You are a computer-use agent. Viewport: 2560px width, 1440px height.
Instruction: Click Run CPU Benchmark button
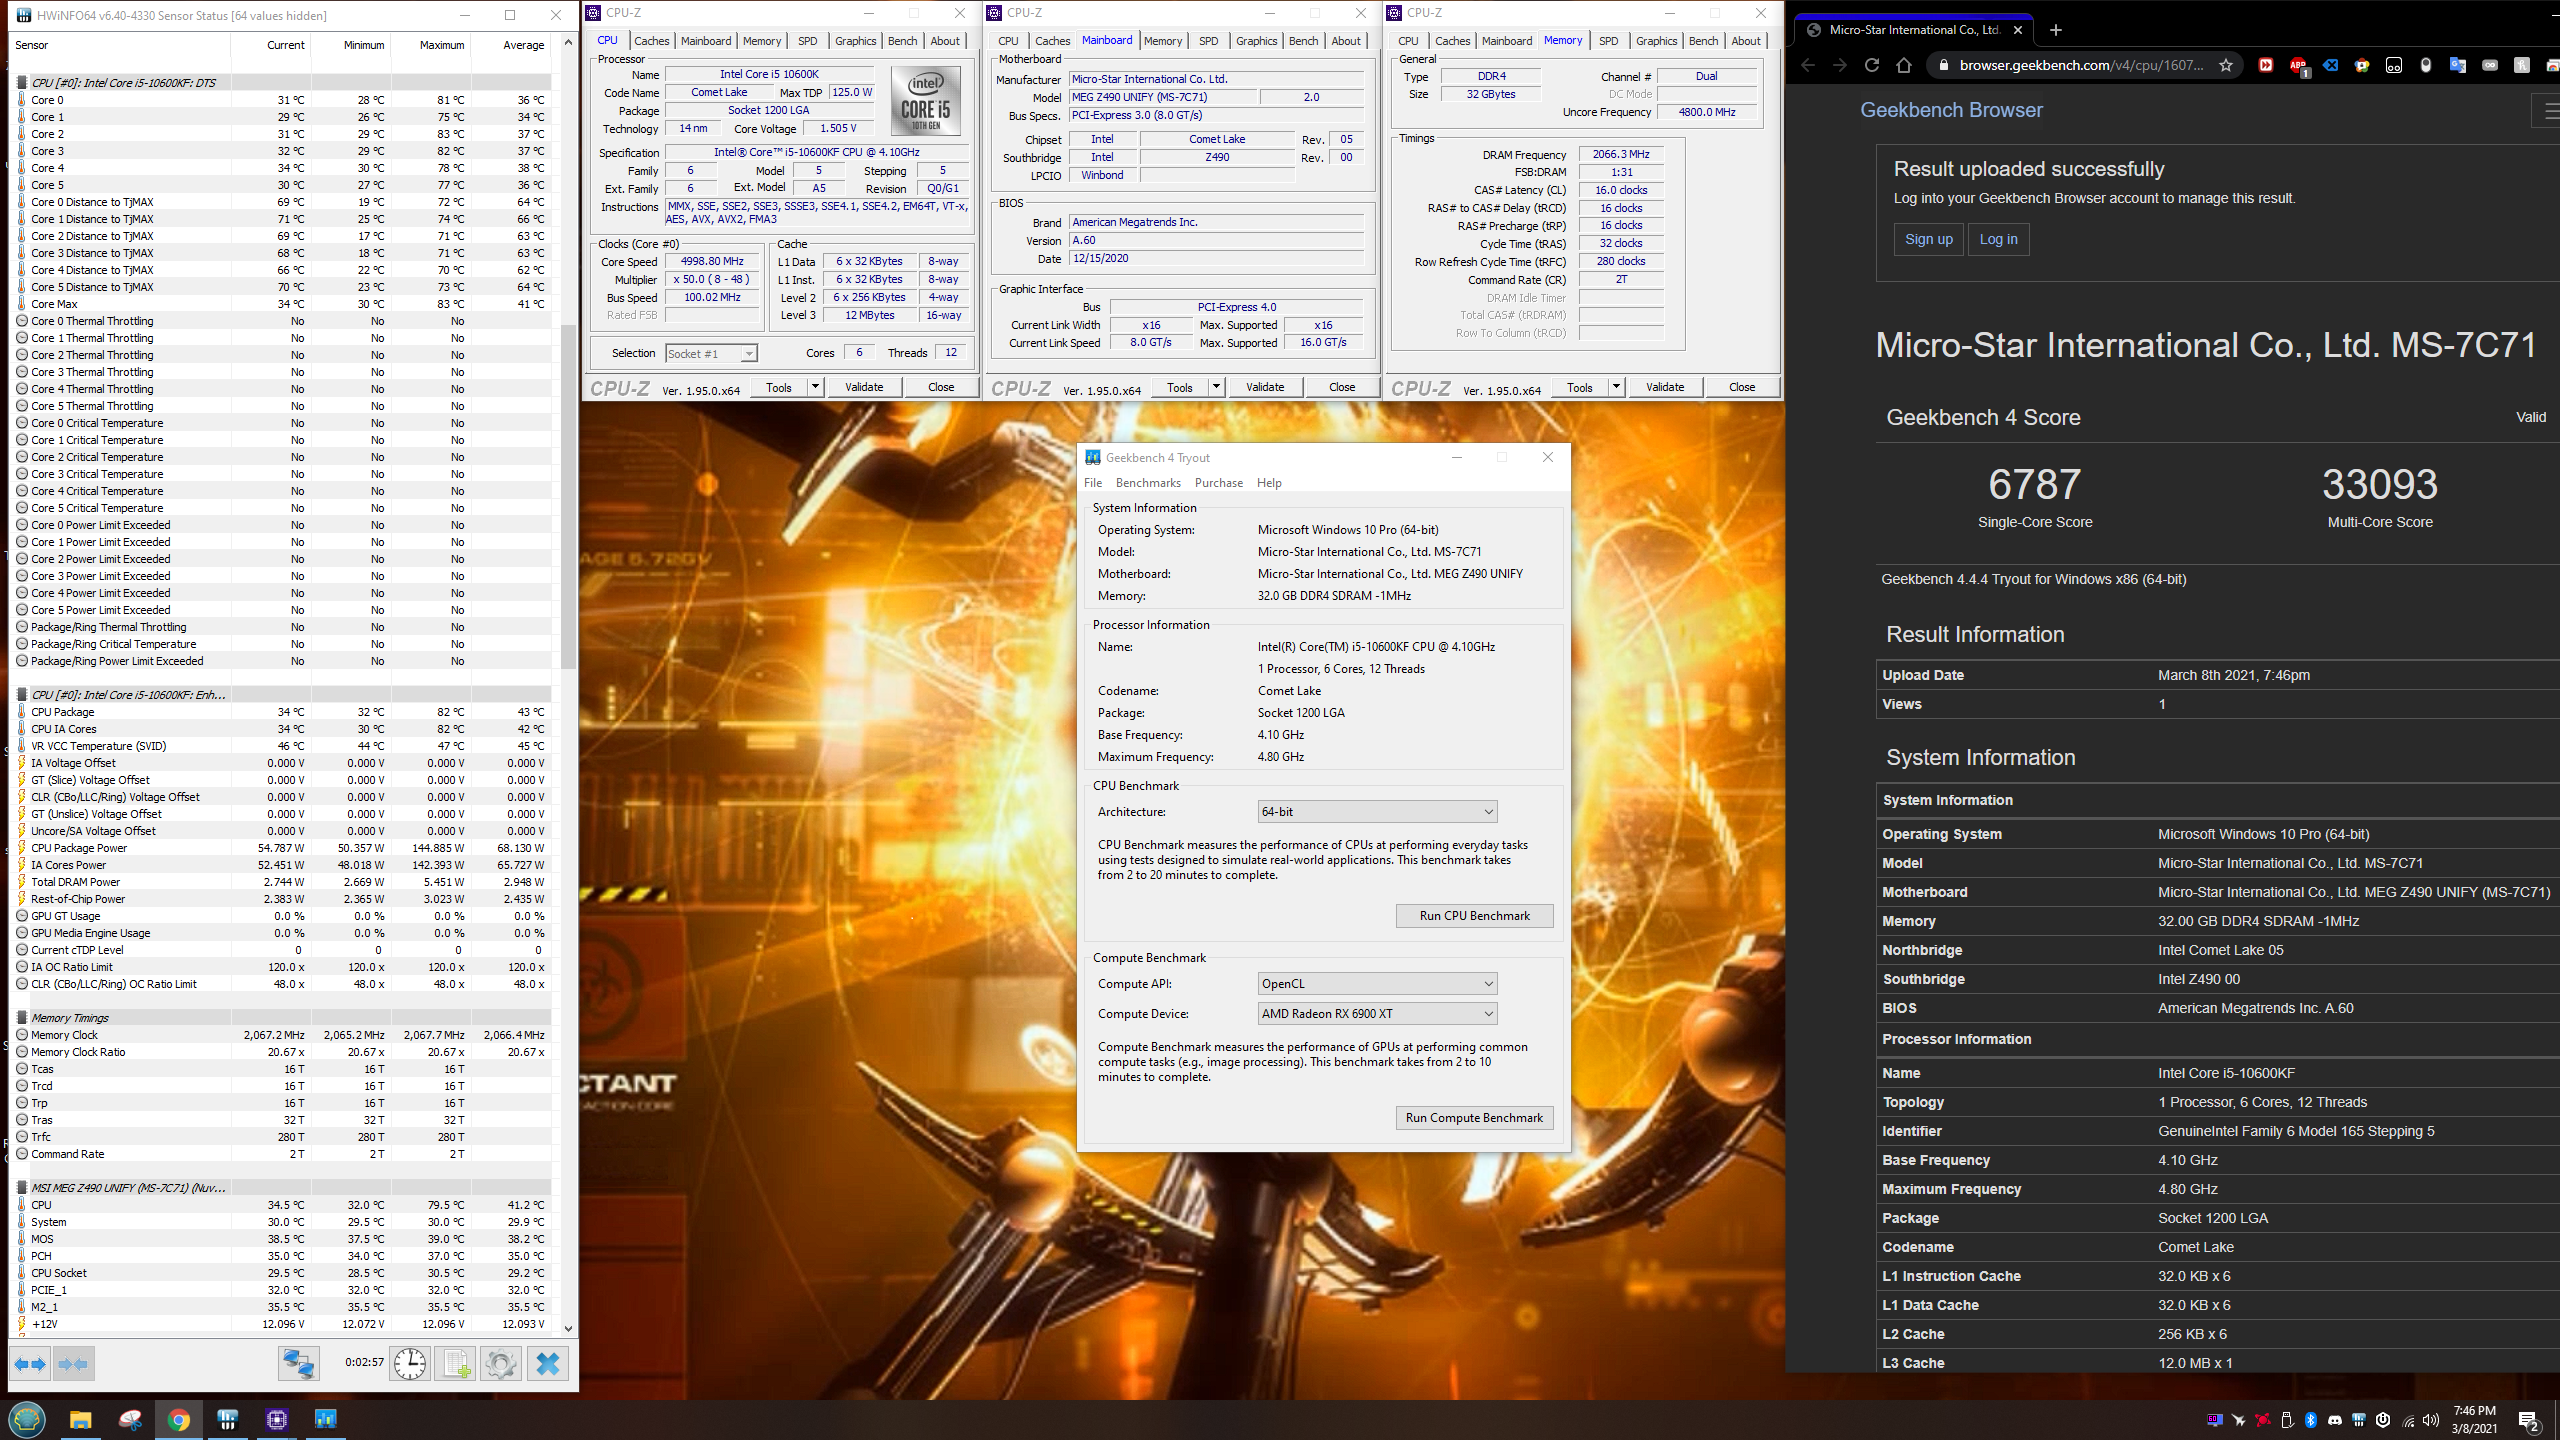point(1474,916)
